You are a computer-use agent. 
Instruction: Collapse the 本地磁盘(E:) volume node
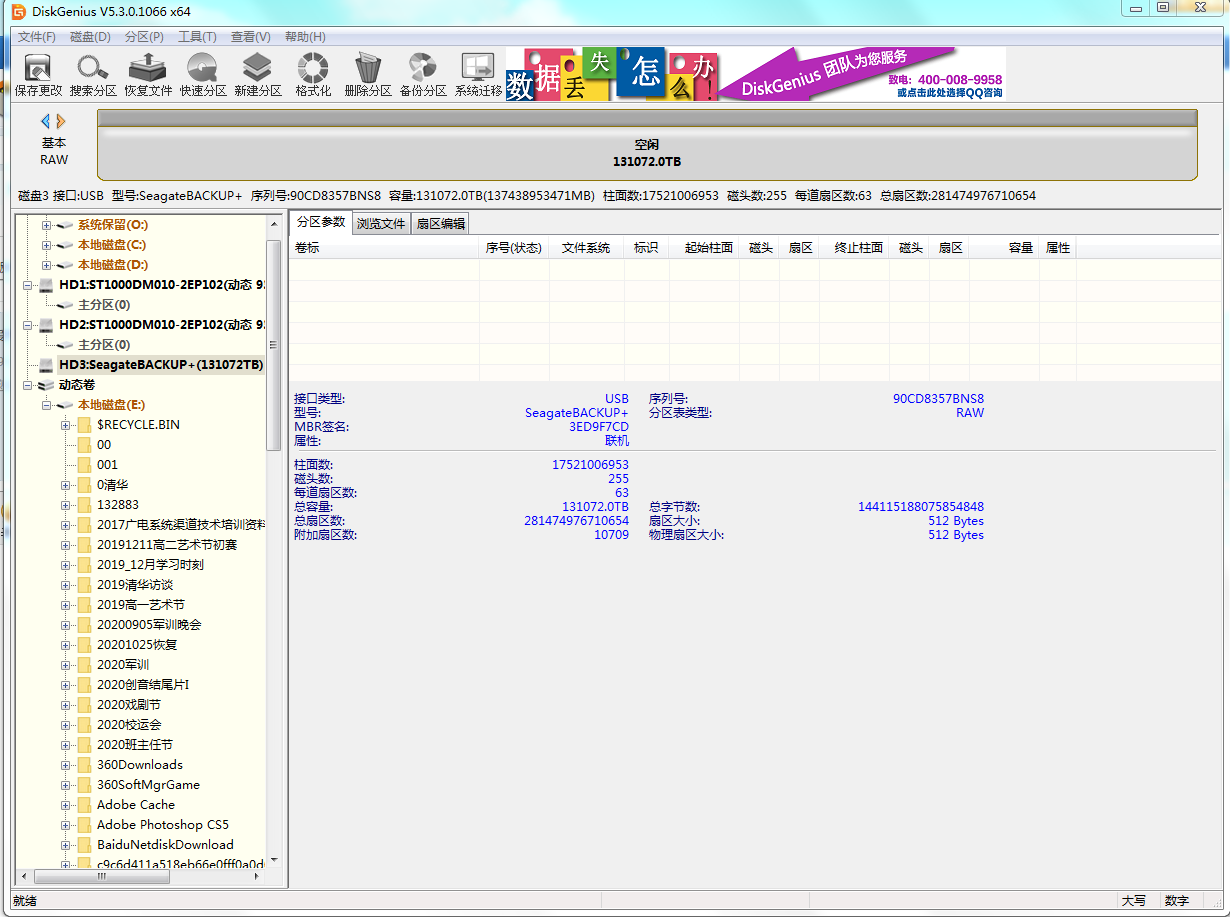coord(46,405)
